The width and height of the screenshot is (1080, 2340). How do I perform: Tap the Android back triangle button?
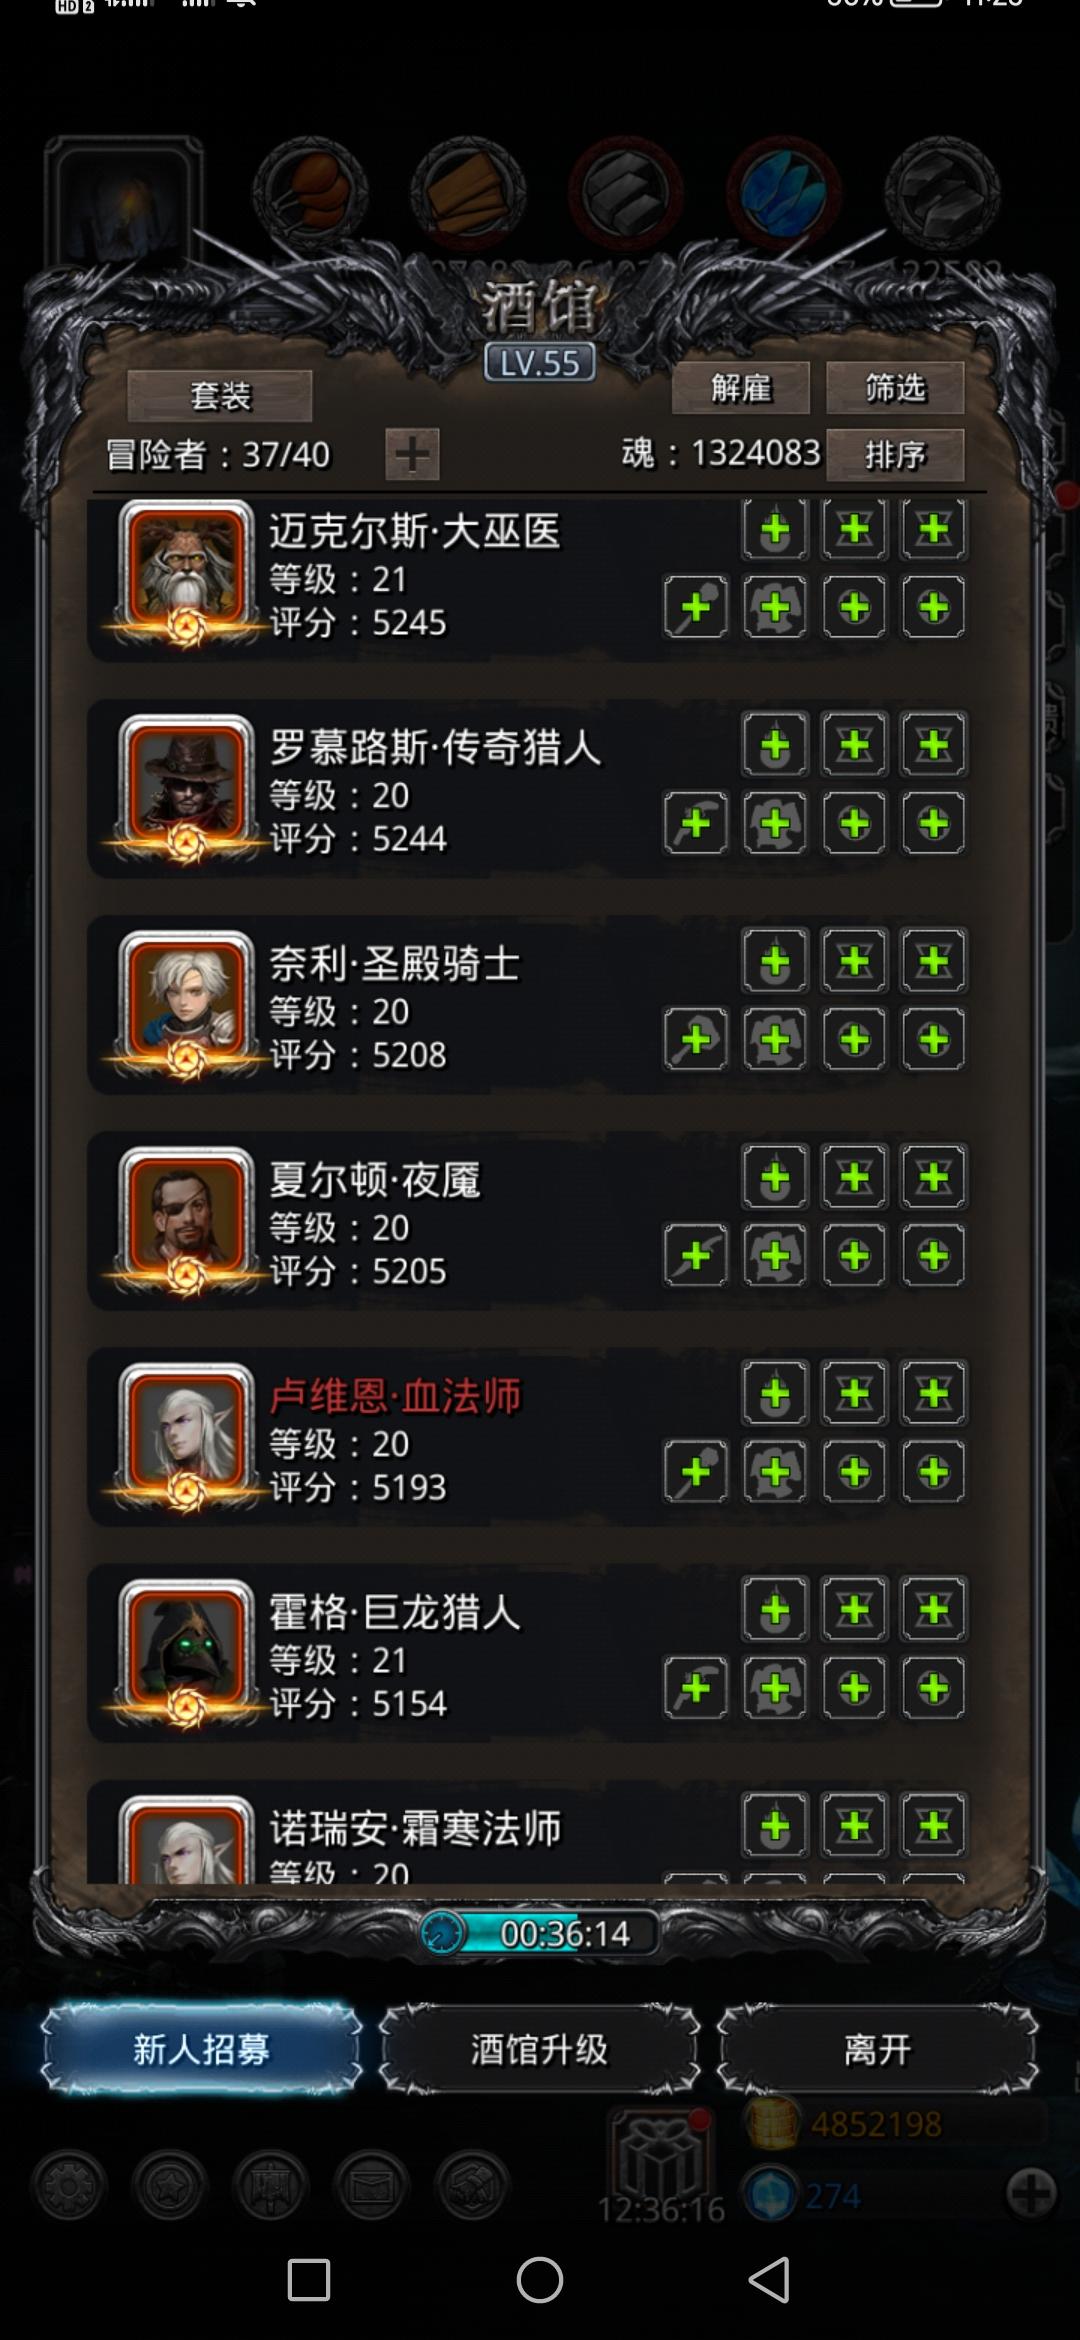769,2281
